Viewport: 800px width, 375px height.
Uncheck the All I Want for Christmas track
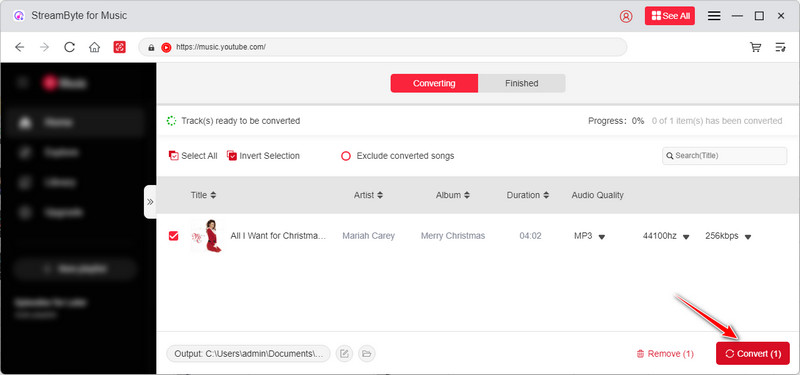coord(173,236)
